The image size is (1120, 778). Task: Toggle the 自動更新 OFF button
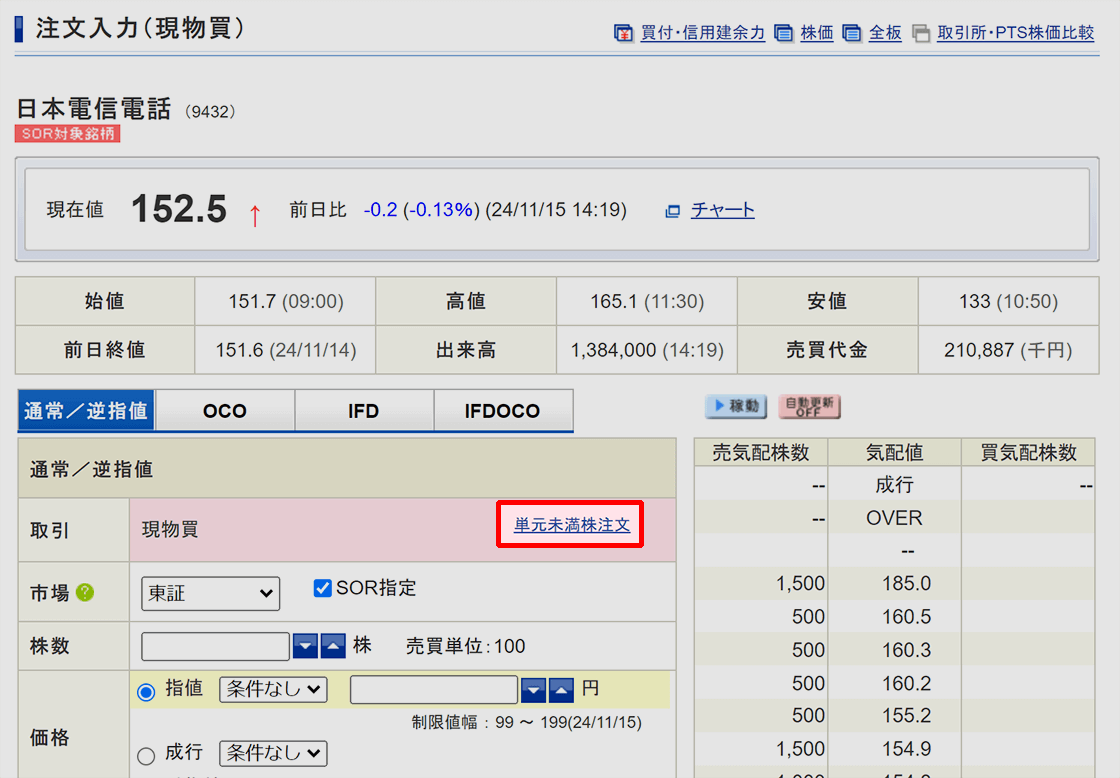coord(809,407)
